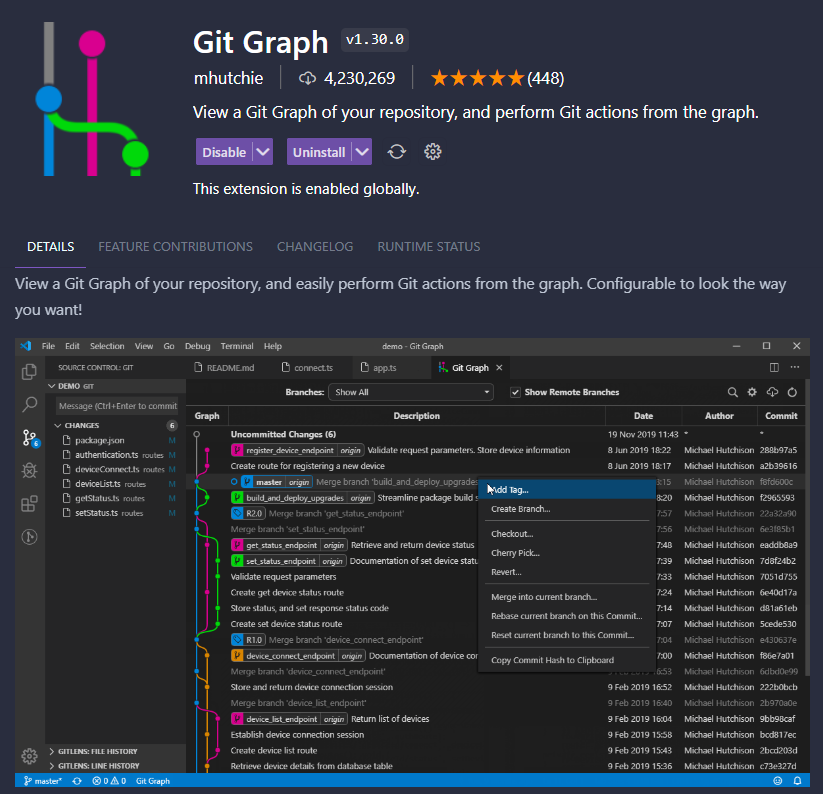Choose Add Tag... from context menu
Image resolution: width=823 pixels, height=794 pixels.
pyautogui.click(x=567, y=490)
